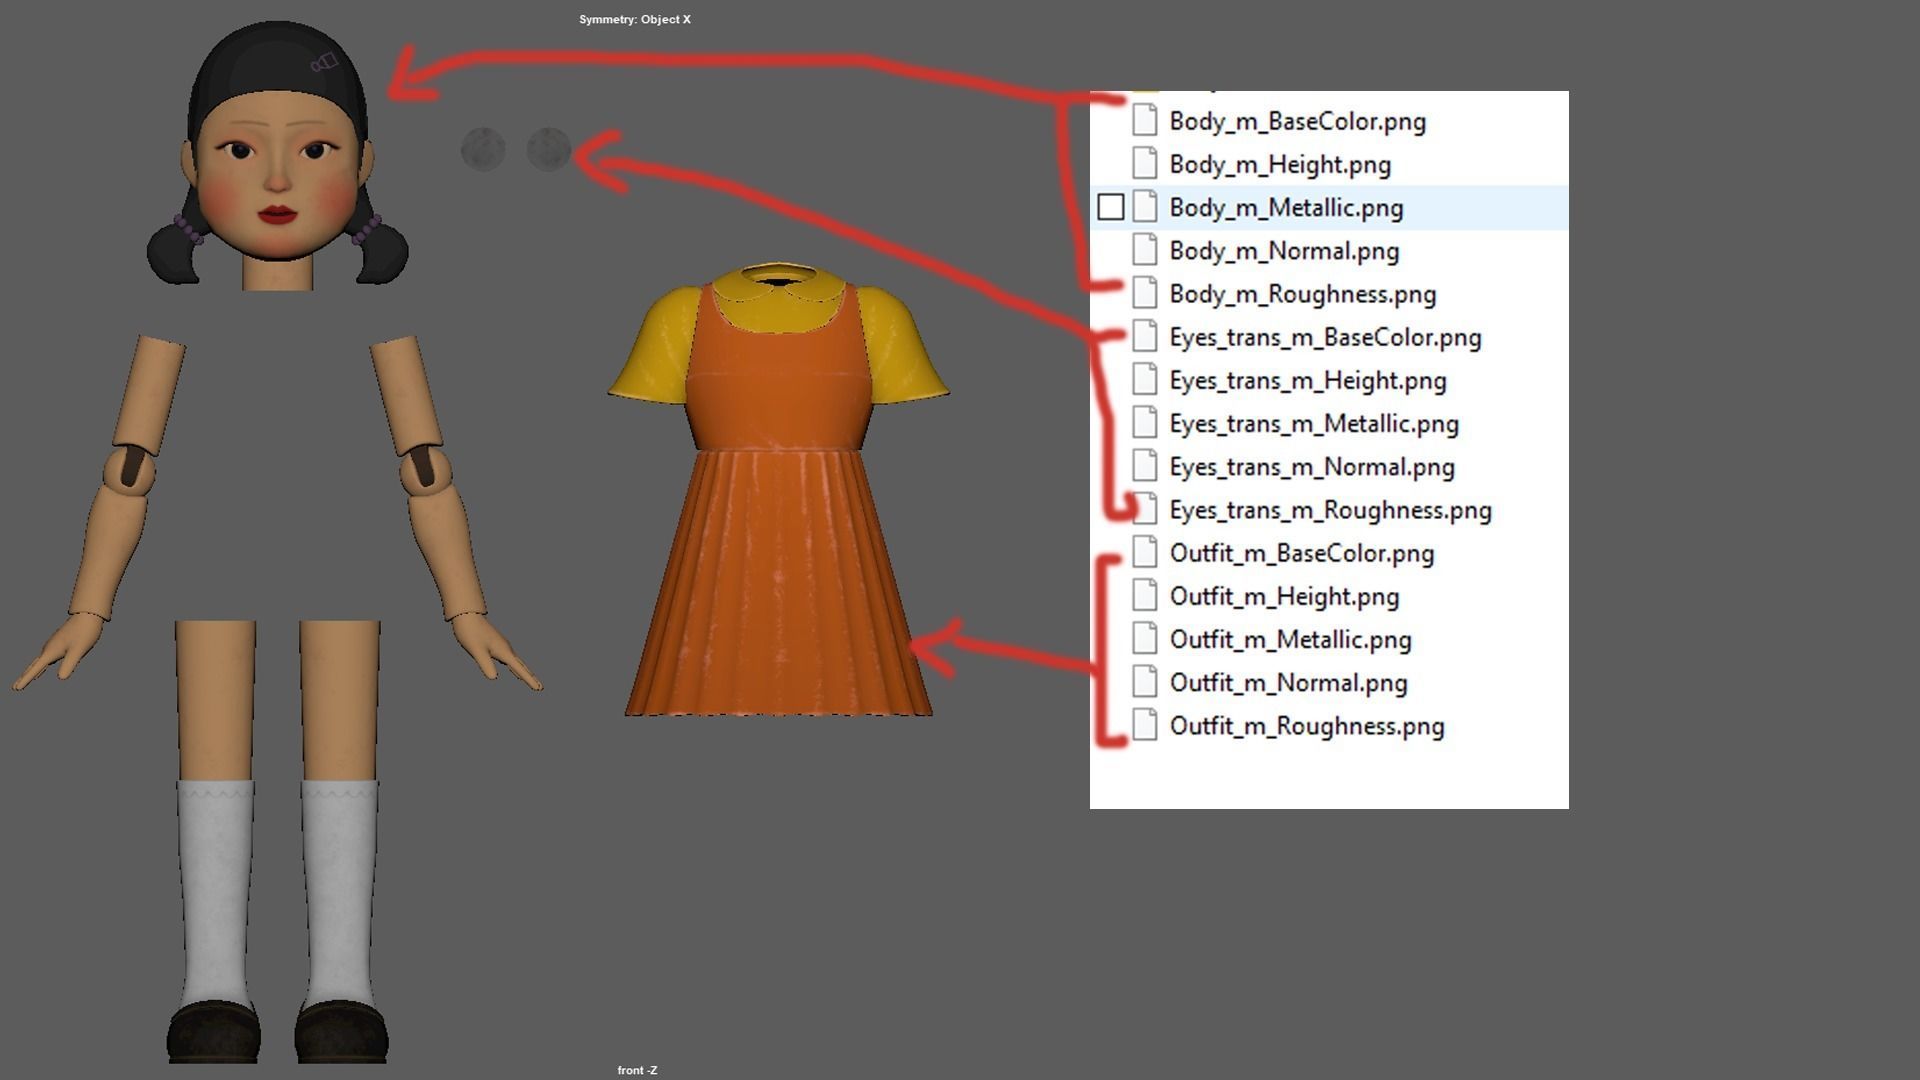Image resolution: width=1920 pixels, height=1080 pixels.
Task: Click the Eyes_trans_m_Metallic.png file icon
Action: tap(1145, 424)
